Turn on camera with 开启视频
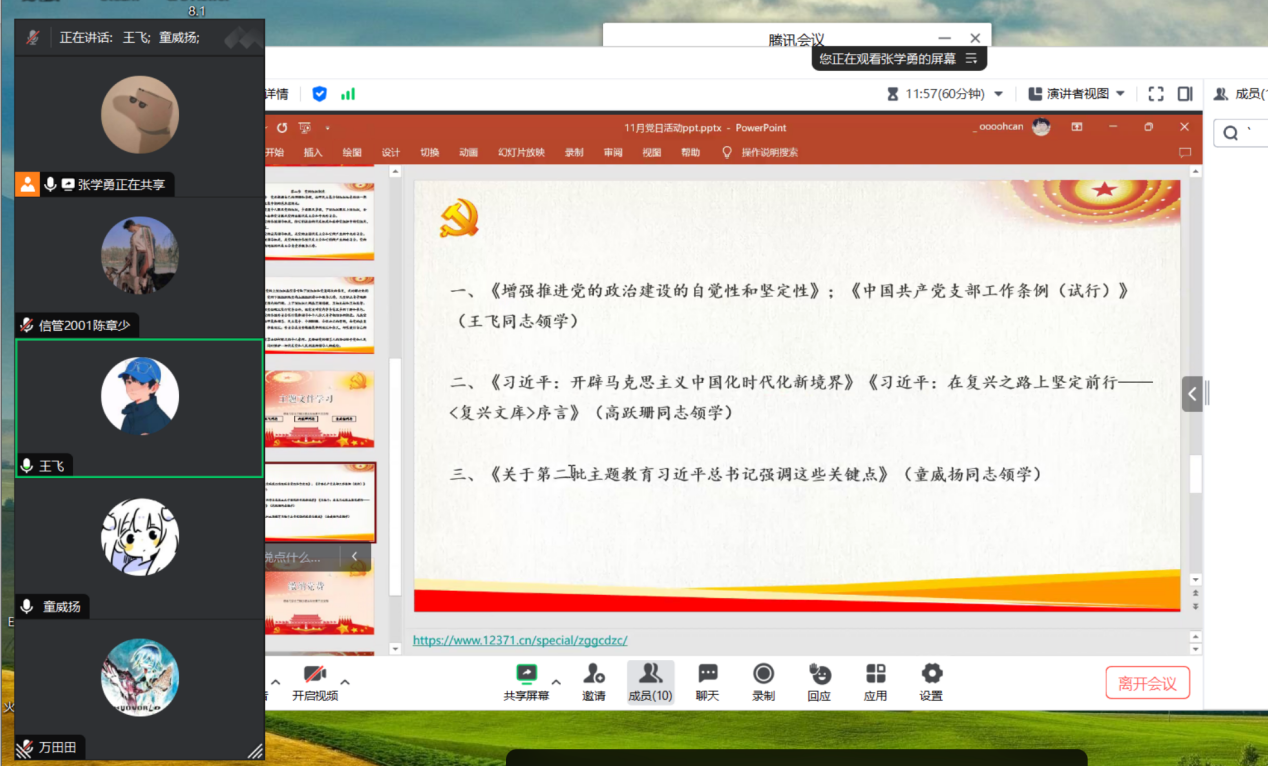The width and height of the screenshot is (1268, 766). pos(315,681)
